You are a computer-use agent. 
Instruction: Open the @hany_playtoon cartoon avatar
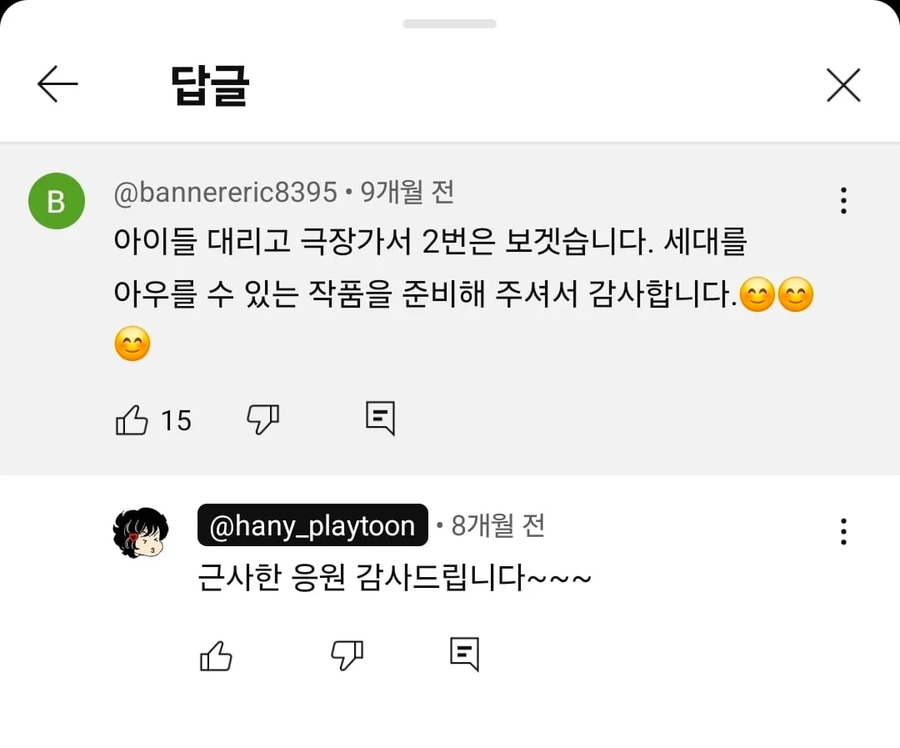click(x=140, y=533)
